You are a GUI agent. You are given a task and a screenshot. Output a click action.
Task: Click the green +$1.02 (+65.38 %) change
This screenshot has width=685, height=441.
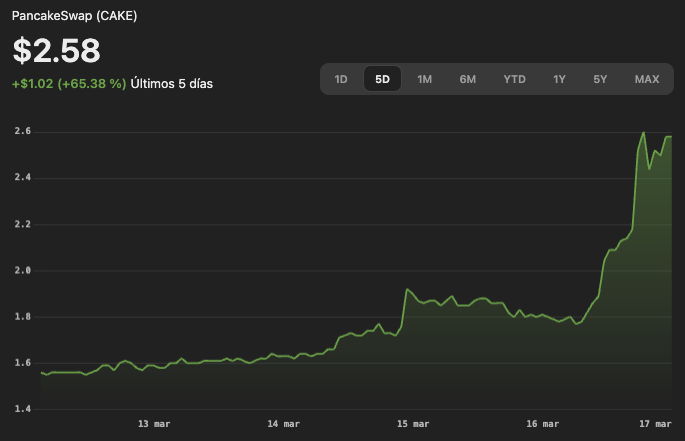[69, 84]
